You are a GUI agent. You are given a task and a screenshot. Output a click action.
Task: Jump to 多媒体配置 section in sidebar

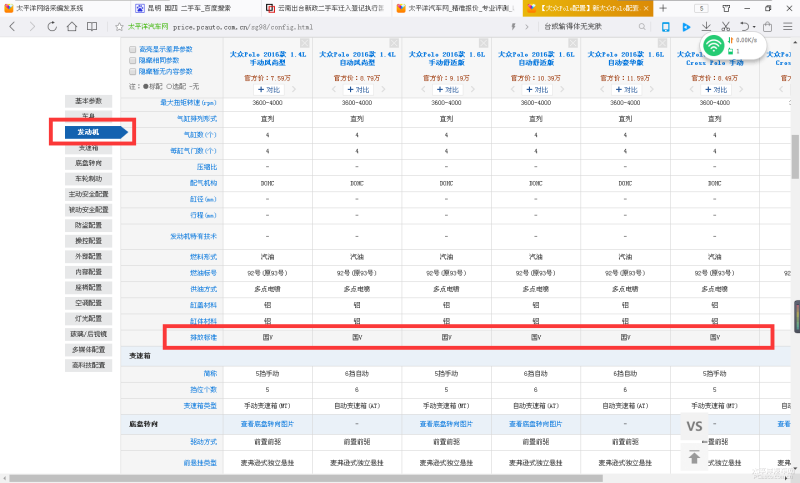coord(88,349)
